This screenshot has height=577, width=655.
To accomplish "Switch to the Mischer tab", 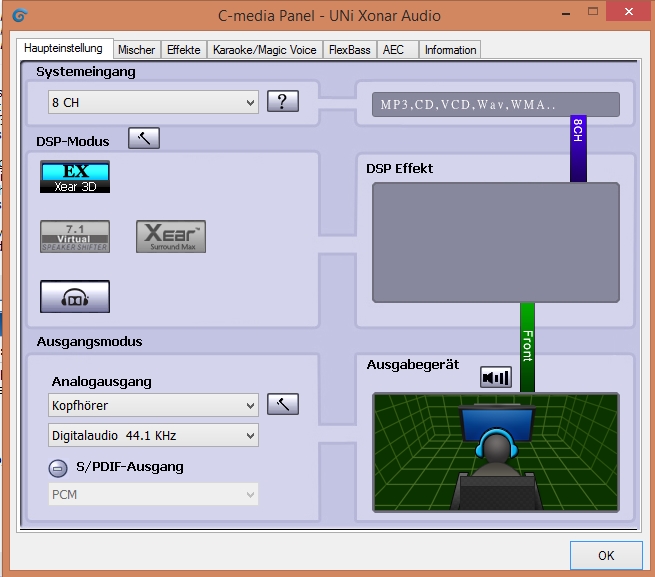I will (x=137, y=50).
